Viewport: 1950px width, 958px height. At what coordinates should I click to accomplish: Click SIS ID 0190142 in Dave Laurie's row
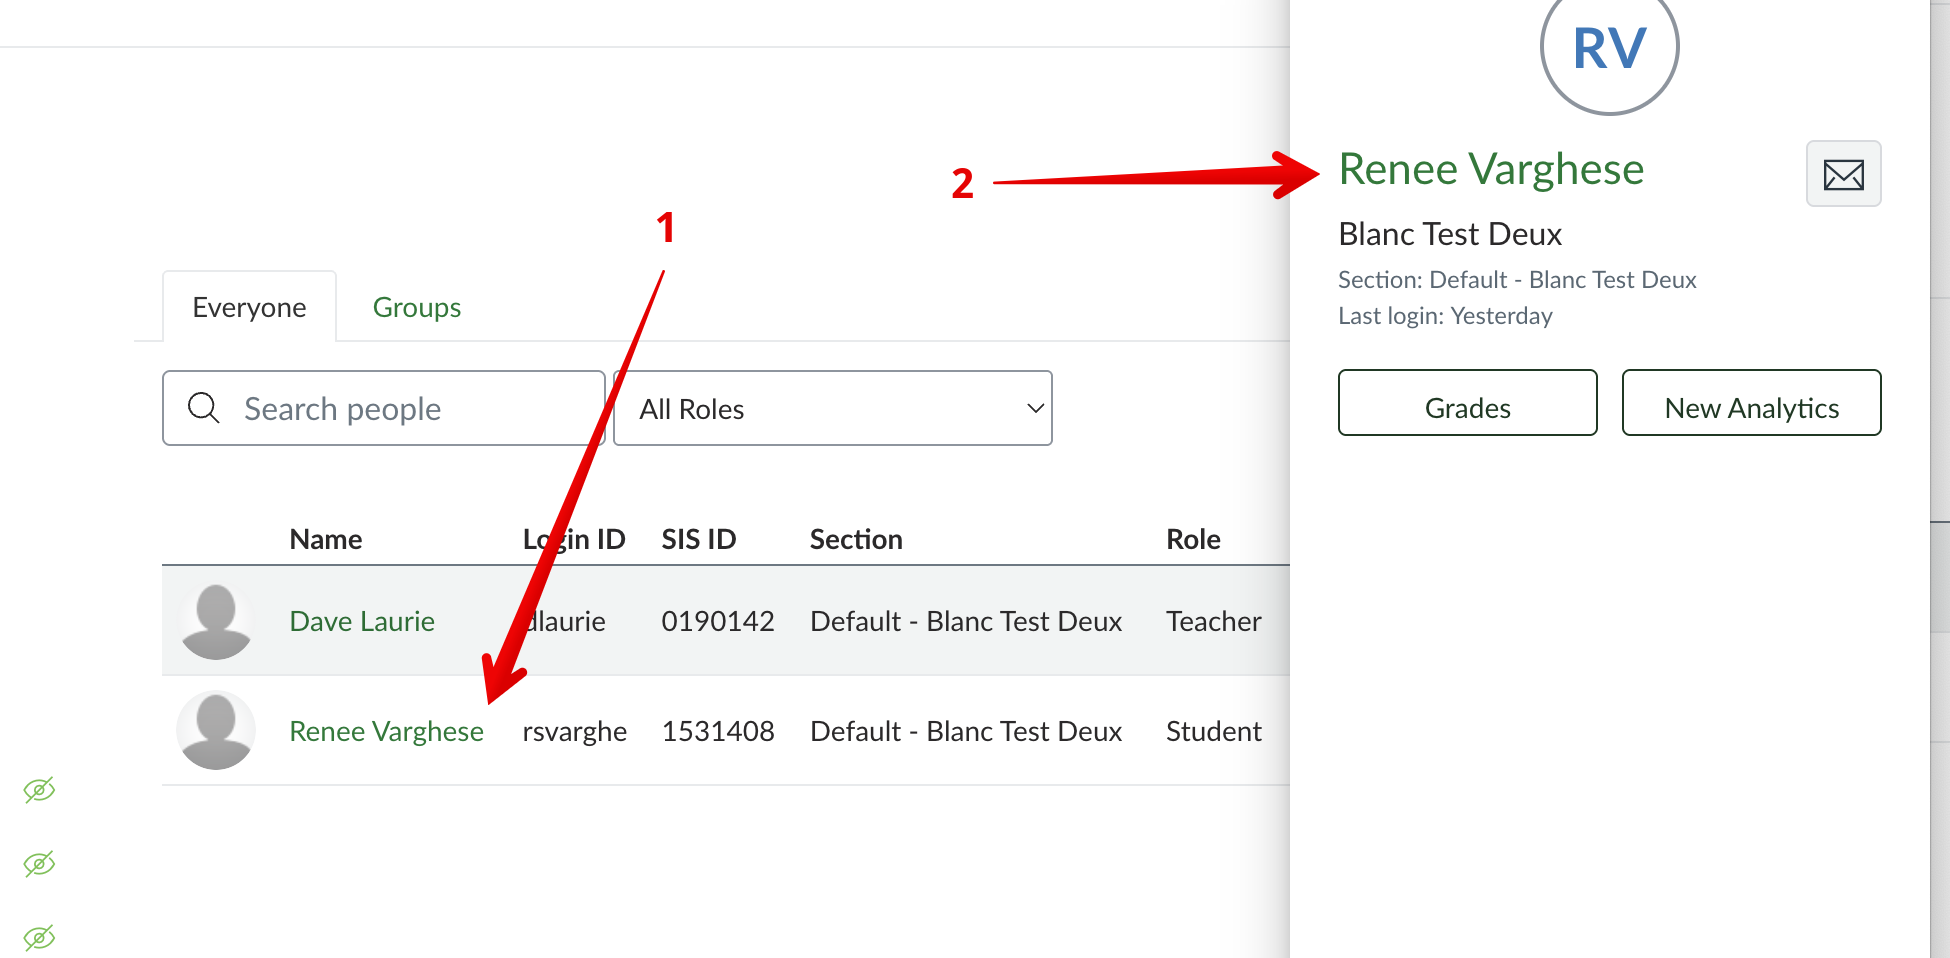[717, 621]
